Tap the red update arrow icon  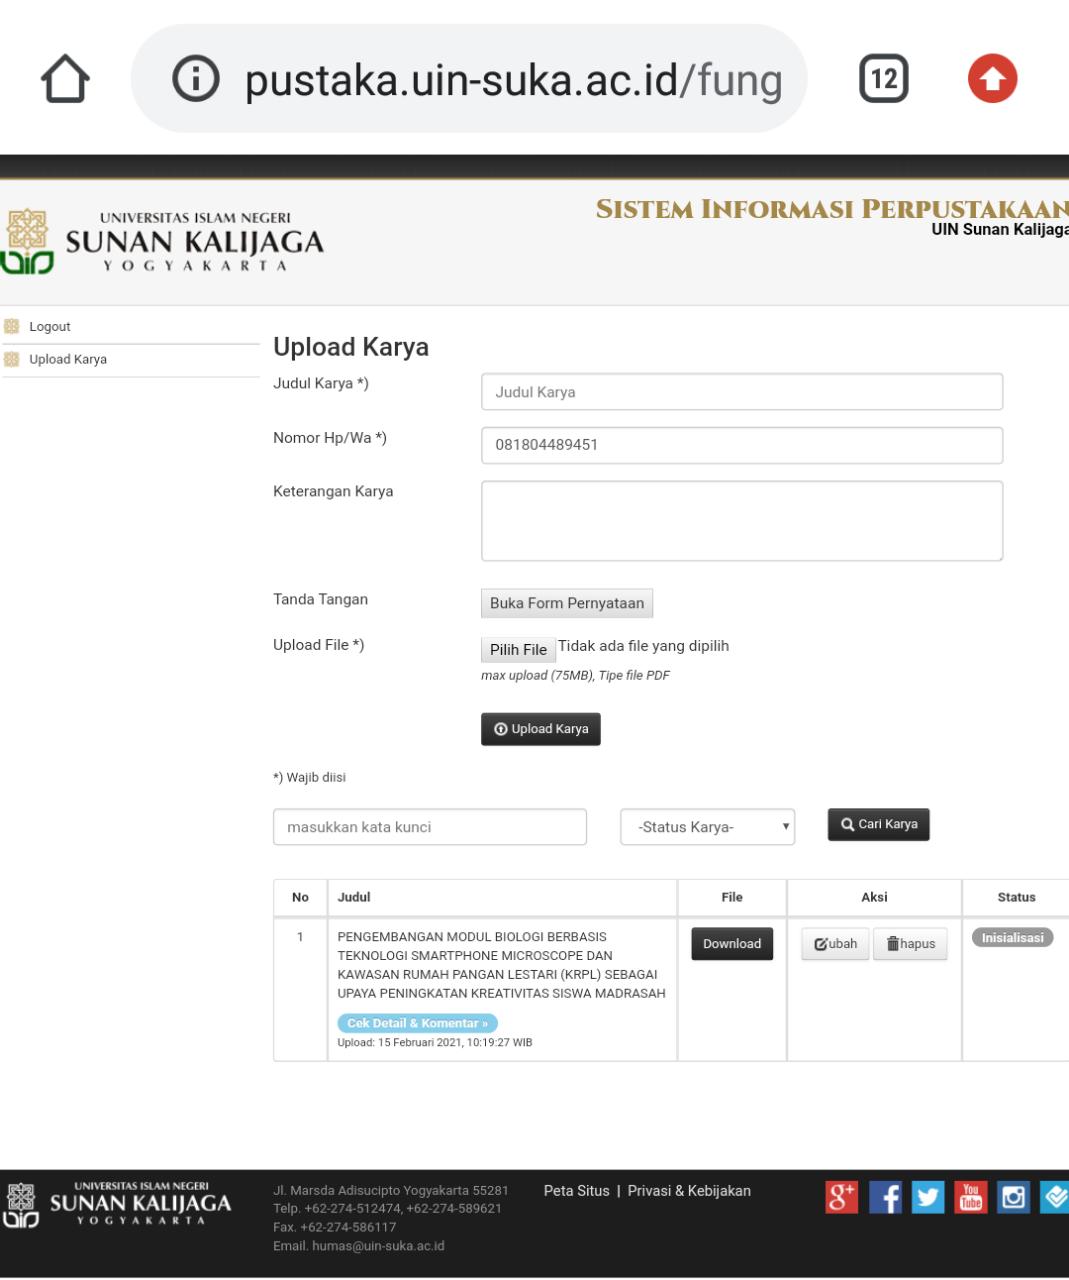[x=992, y=80]
